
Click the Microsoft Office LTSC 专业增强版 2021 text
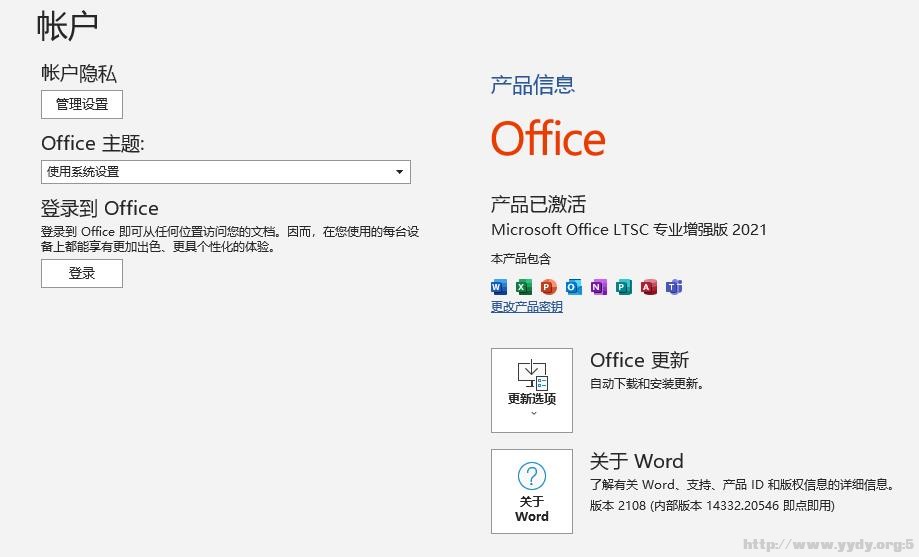[629, 229]
